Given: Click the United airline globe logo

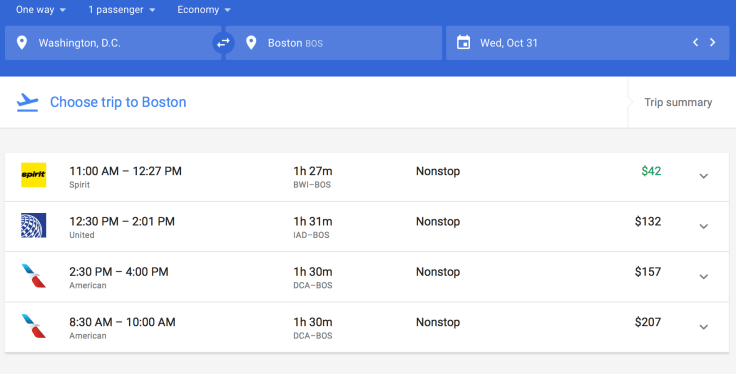Looking at the screenshot, I should (33, 225).
